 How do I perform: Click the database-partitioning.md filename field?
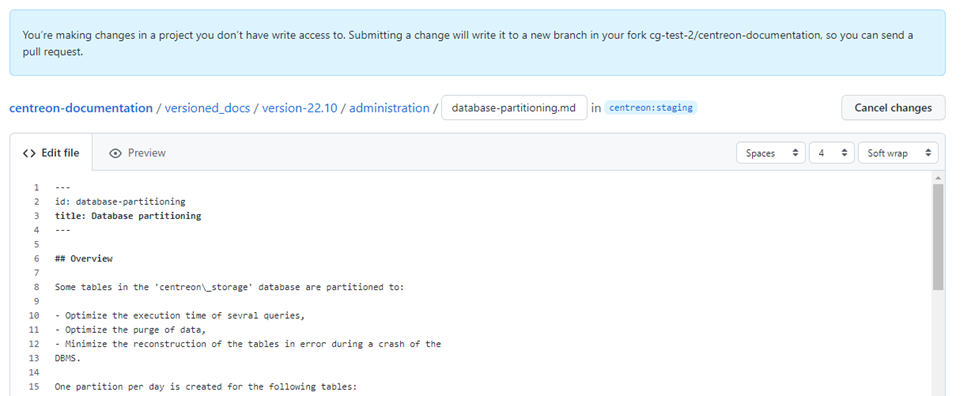(x=514, y=108)
